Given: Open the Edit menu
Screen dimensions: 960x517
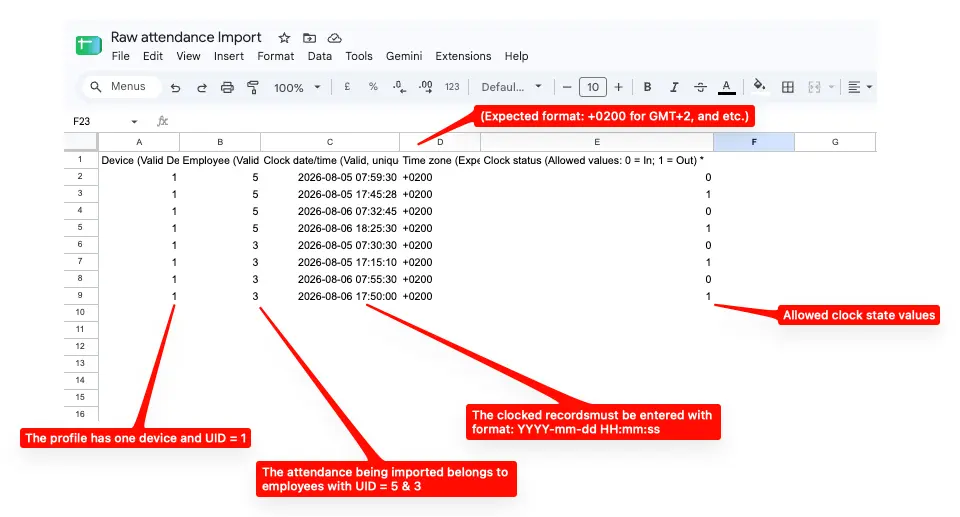Looking at the screenshot, I should pos(152,56).
